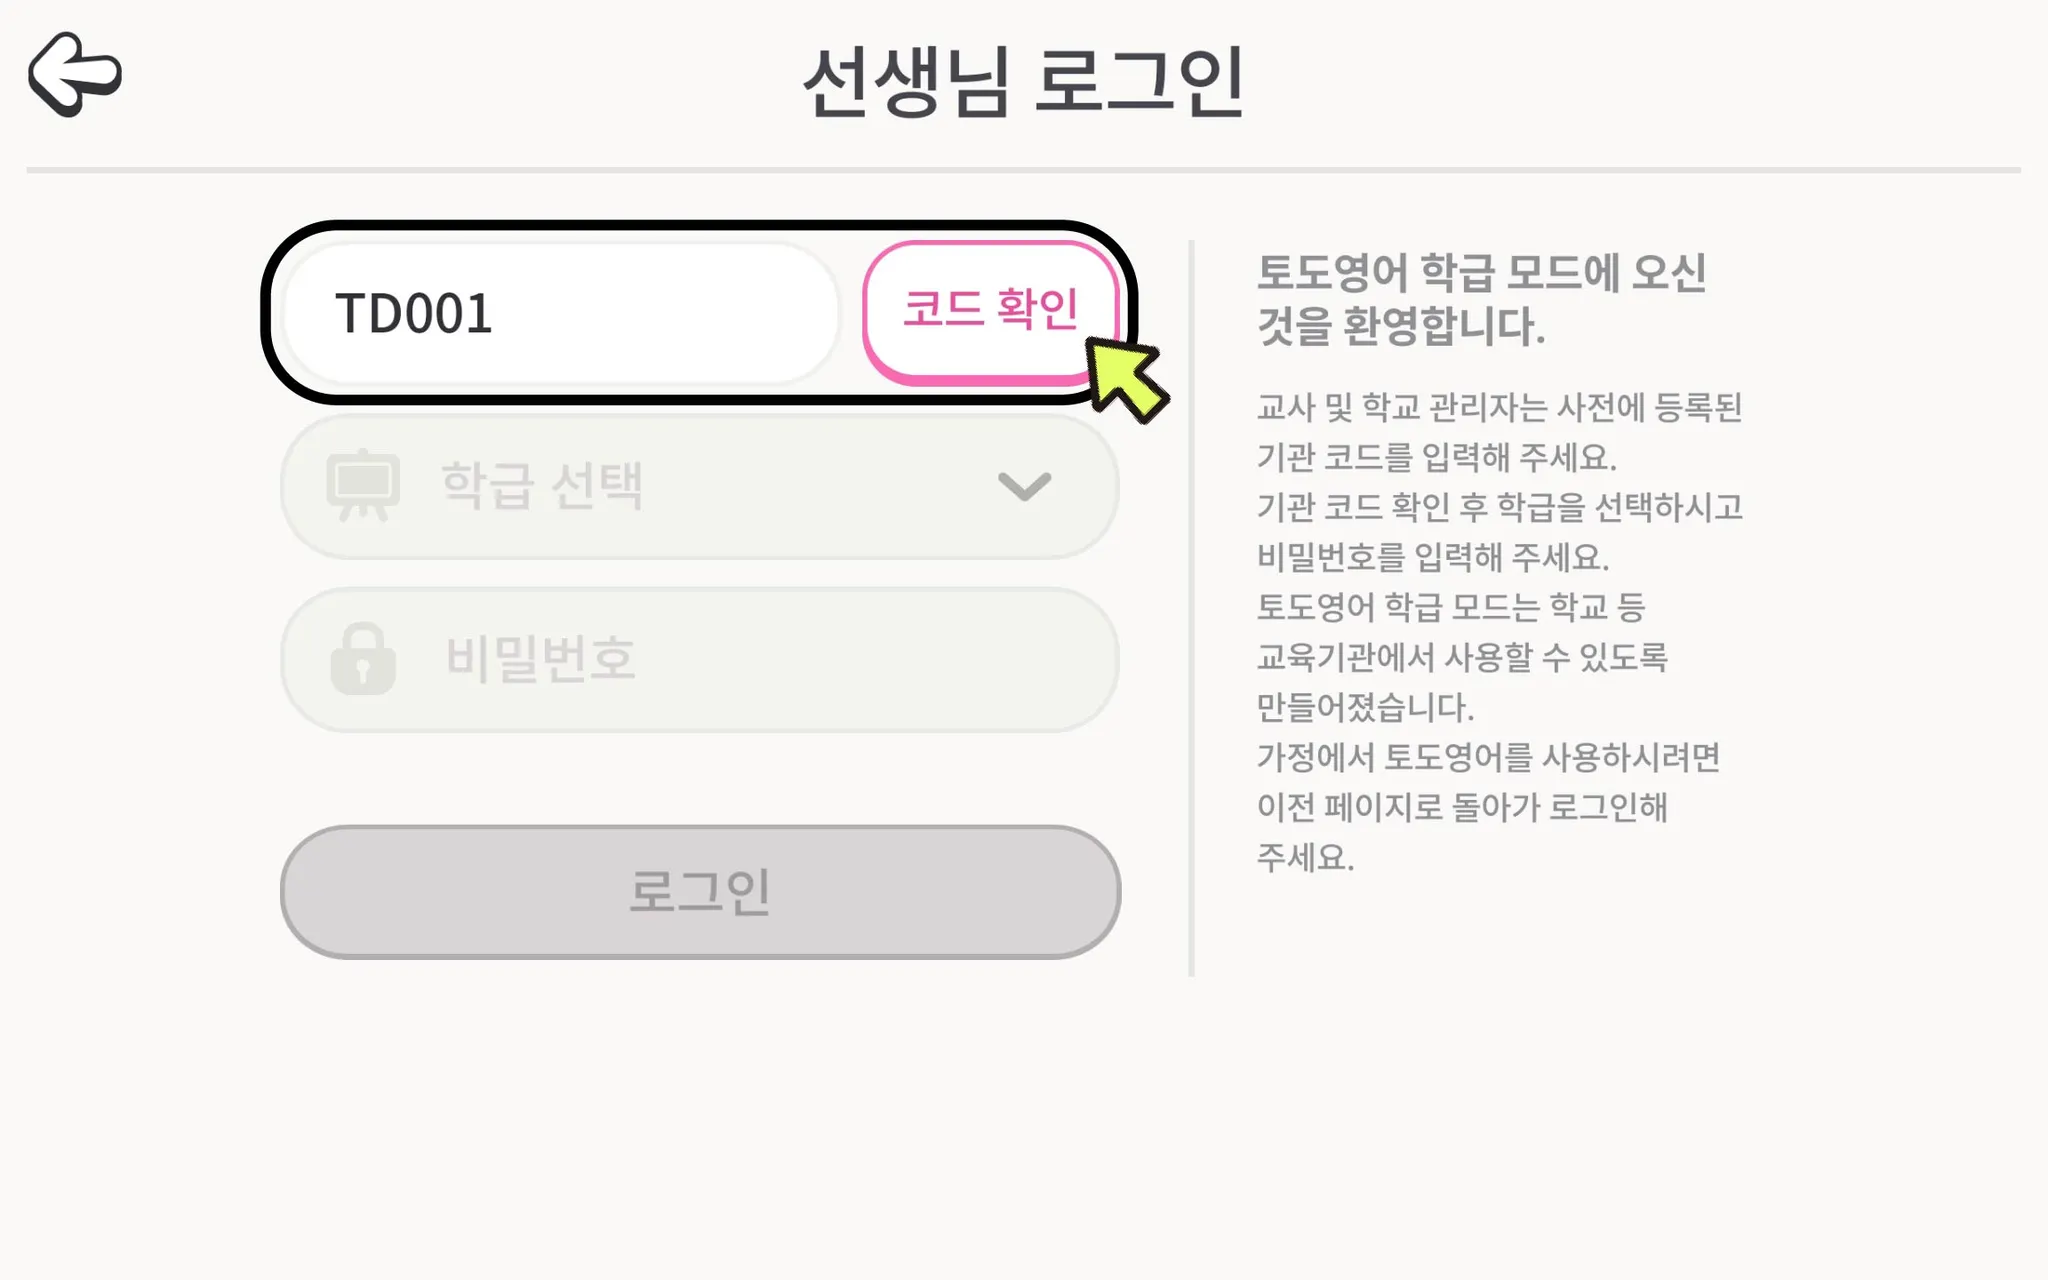Click the line 비밀번호를 입력해 주세요

[x=1432, y=557]
